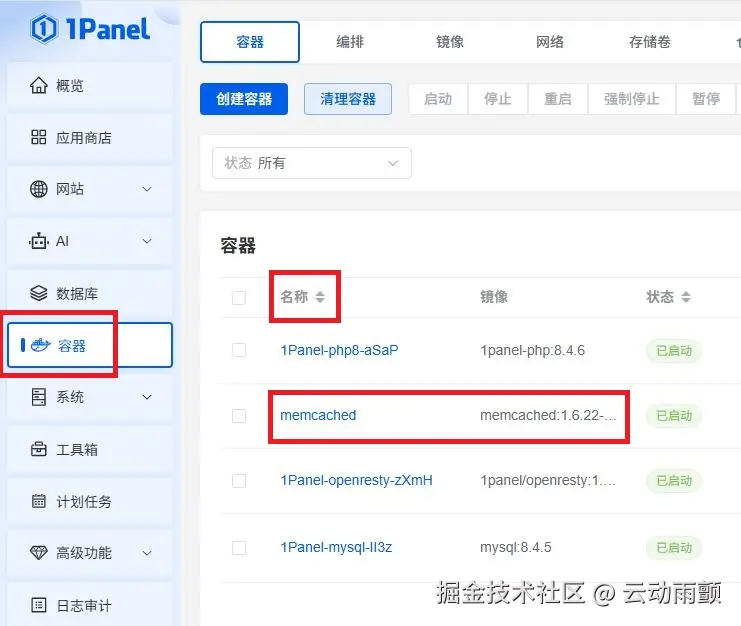Screen dimensions: 741x626
Task: Open 概览 in the sidebar
Action: tap(90, 86)
